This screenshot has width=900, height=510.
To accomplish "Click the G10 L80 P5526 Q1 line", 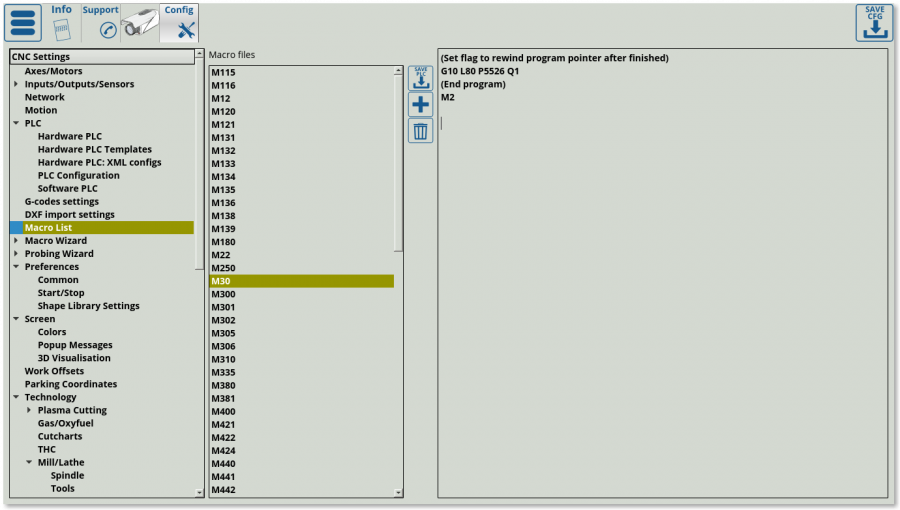I will tap(480, 71).
